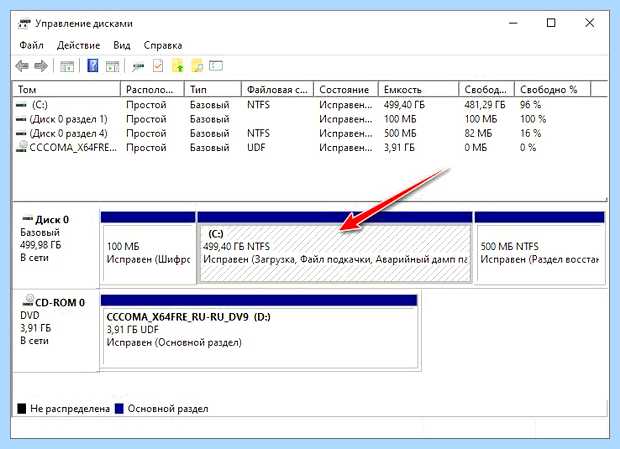Open the blue Help question-mark icon
Image resolution: width=620 pixels, height=449 pixels.
(93, 66)
